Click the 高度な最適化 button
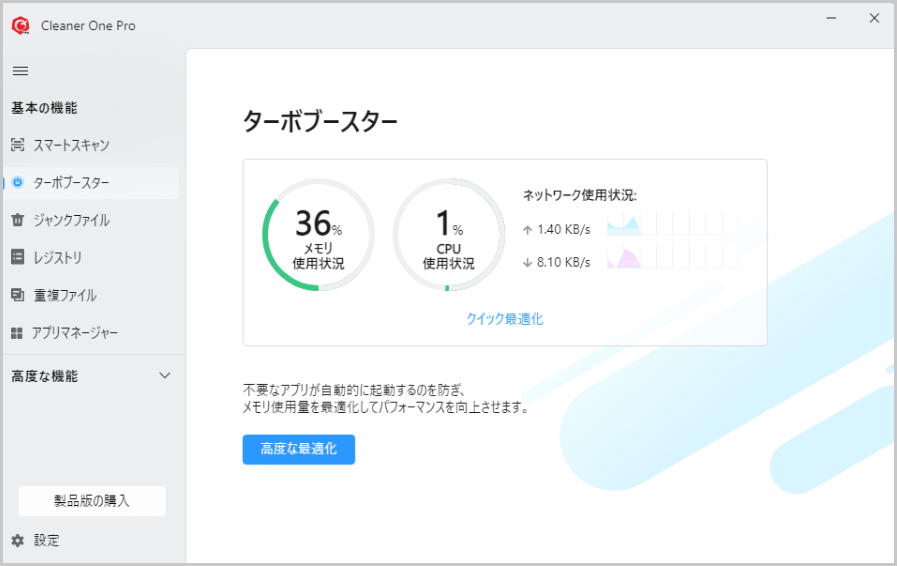Image resolution: width=897 pixels, height=566 pixels. coord(298,449)
